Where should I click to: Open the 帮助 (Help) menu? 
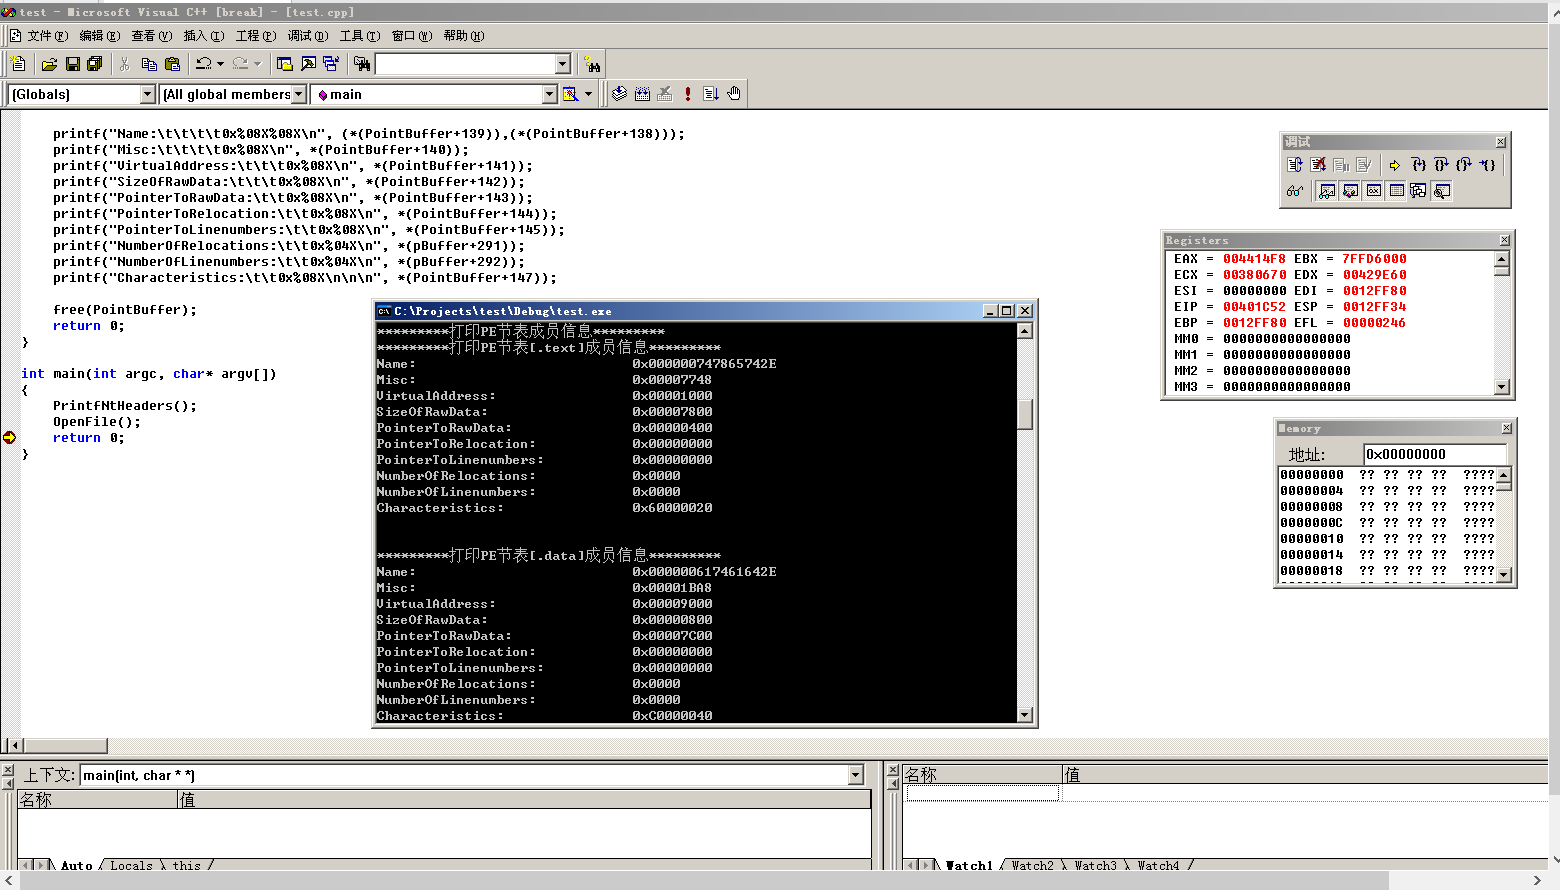point(463,36)
